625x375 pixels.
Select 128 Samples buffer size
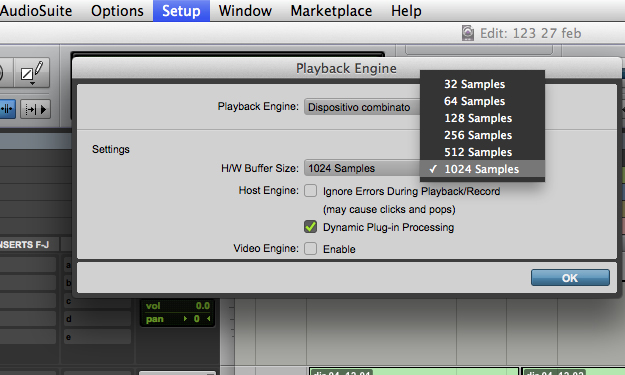tap(482, 118)
